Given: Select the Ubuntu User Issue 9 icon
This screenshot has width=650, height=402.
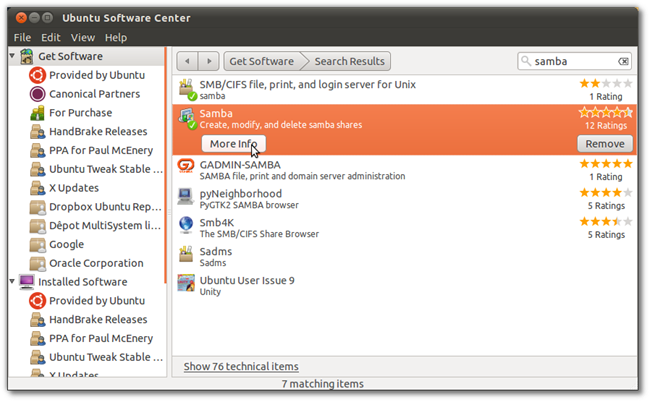Looking at the screenshot, I should (x=185, y=283).
